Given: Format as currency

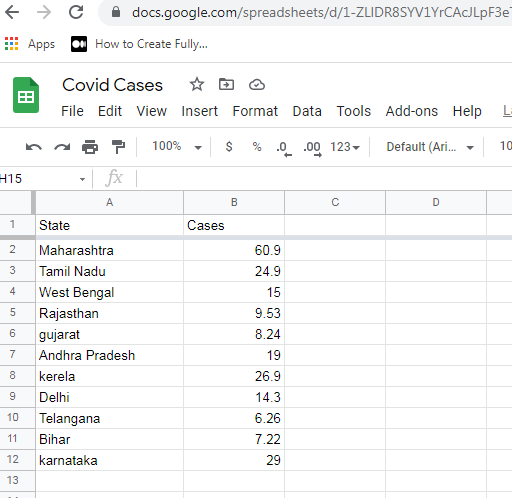Looking at the screenshot, I should coord(229,147).
